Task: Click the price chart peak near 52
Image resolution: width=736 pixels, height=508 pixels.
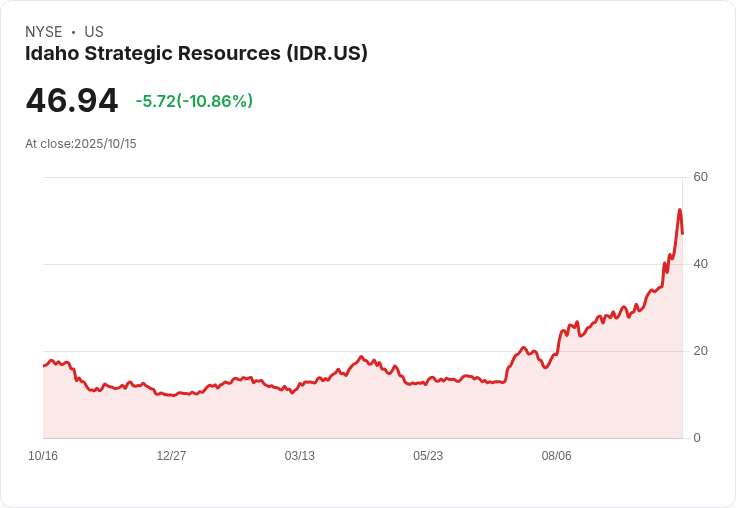Action: (x=680, y=210)
